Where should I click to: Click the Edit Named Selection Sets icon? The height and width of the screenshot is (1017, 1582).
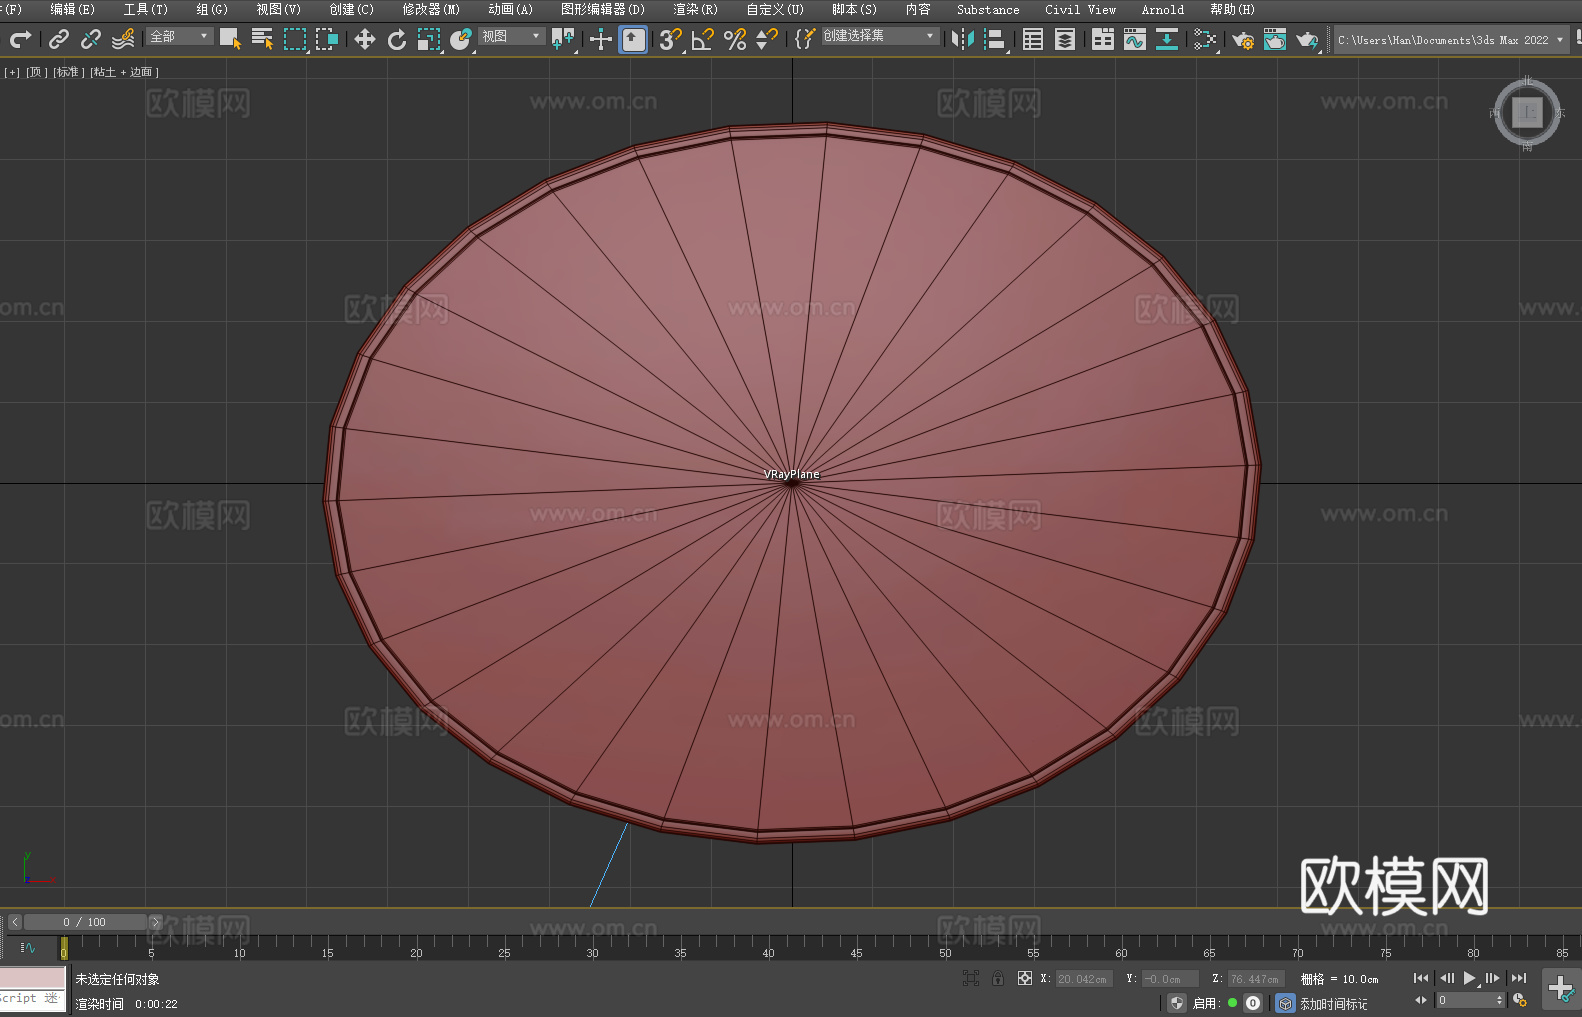(804, 39)
